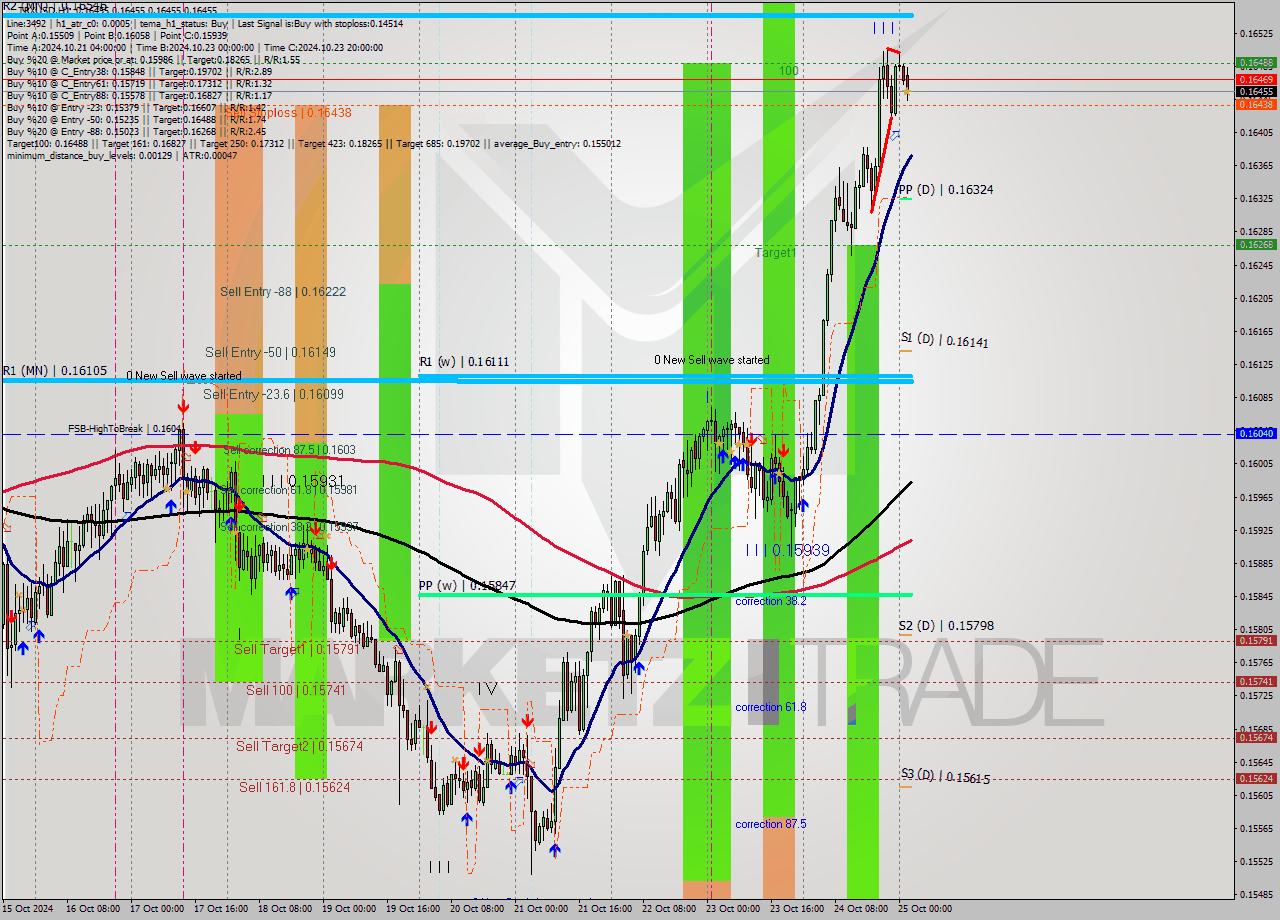Click the Buy %10 @ C_Entry61 line
1280x920 pixels.
coord(139,83)
